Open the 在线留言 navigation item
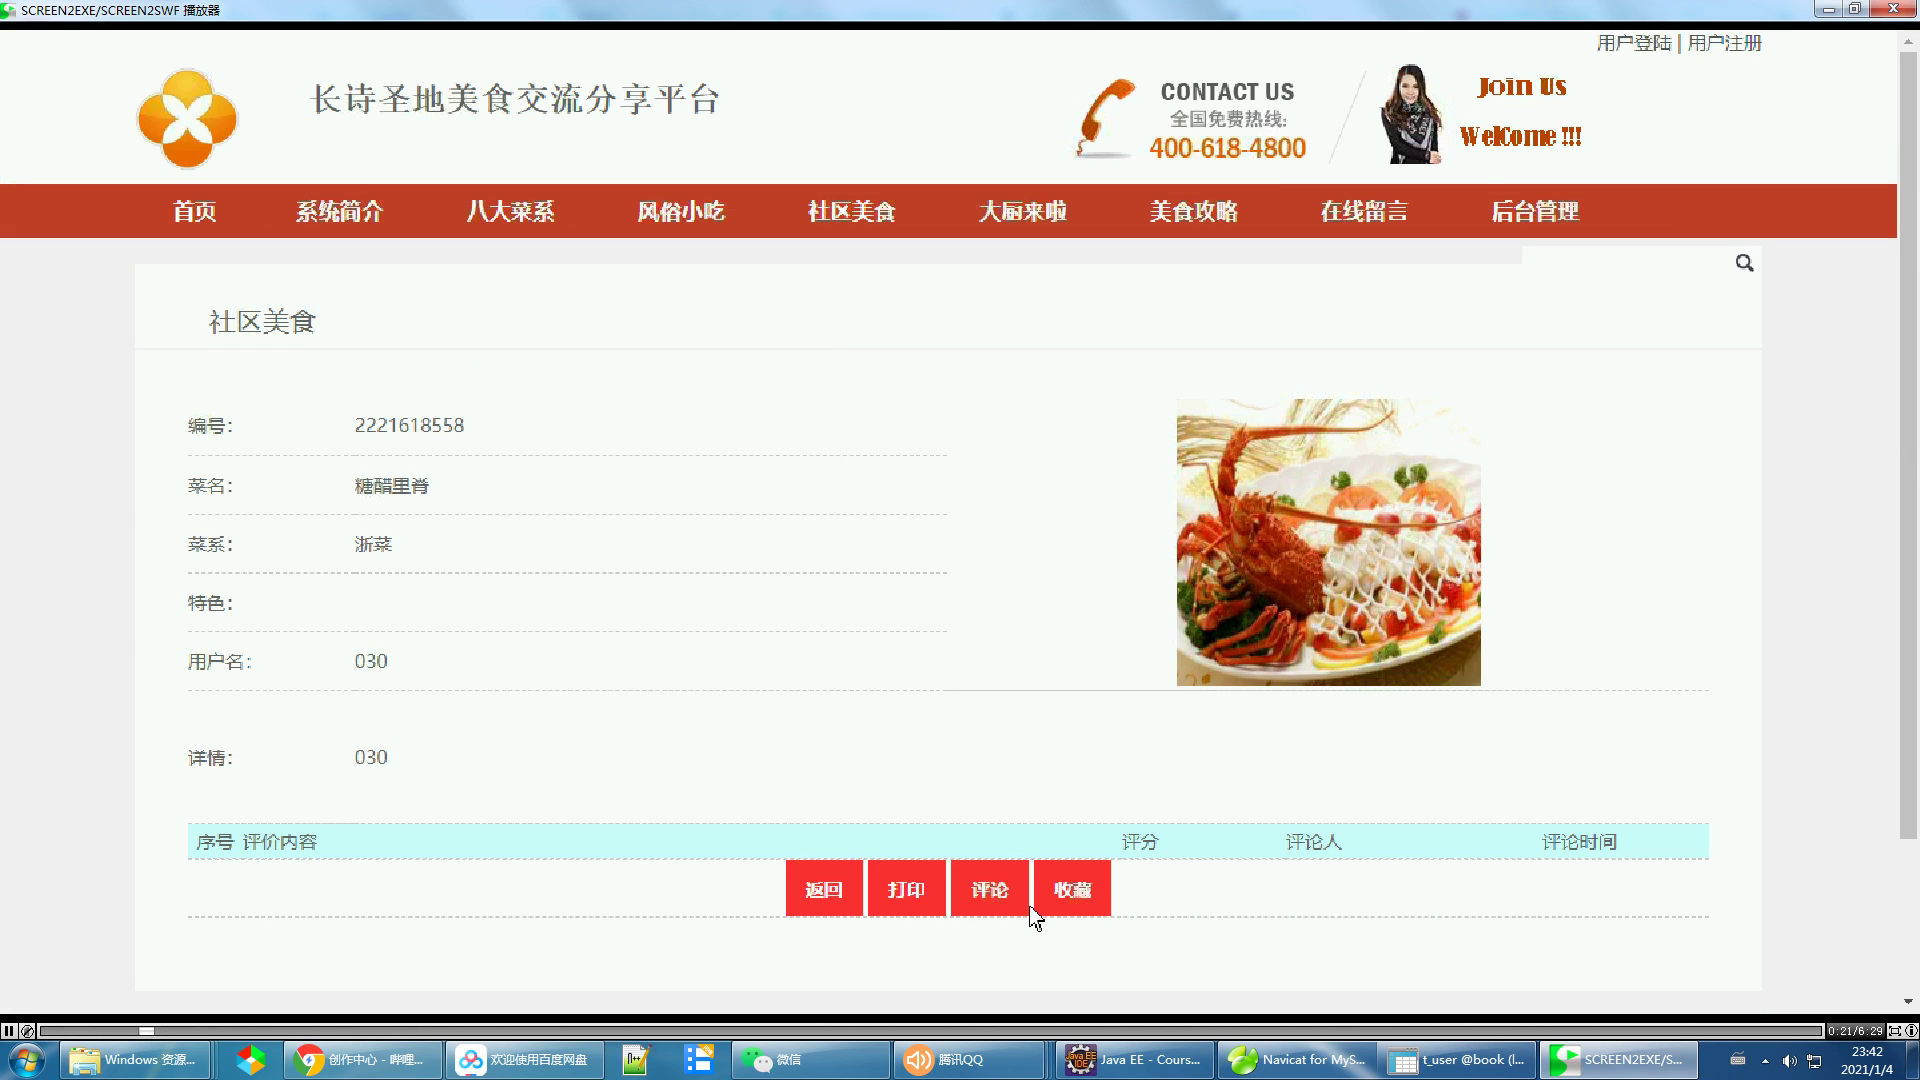 tap(1364, 211)
